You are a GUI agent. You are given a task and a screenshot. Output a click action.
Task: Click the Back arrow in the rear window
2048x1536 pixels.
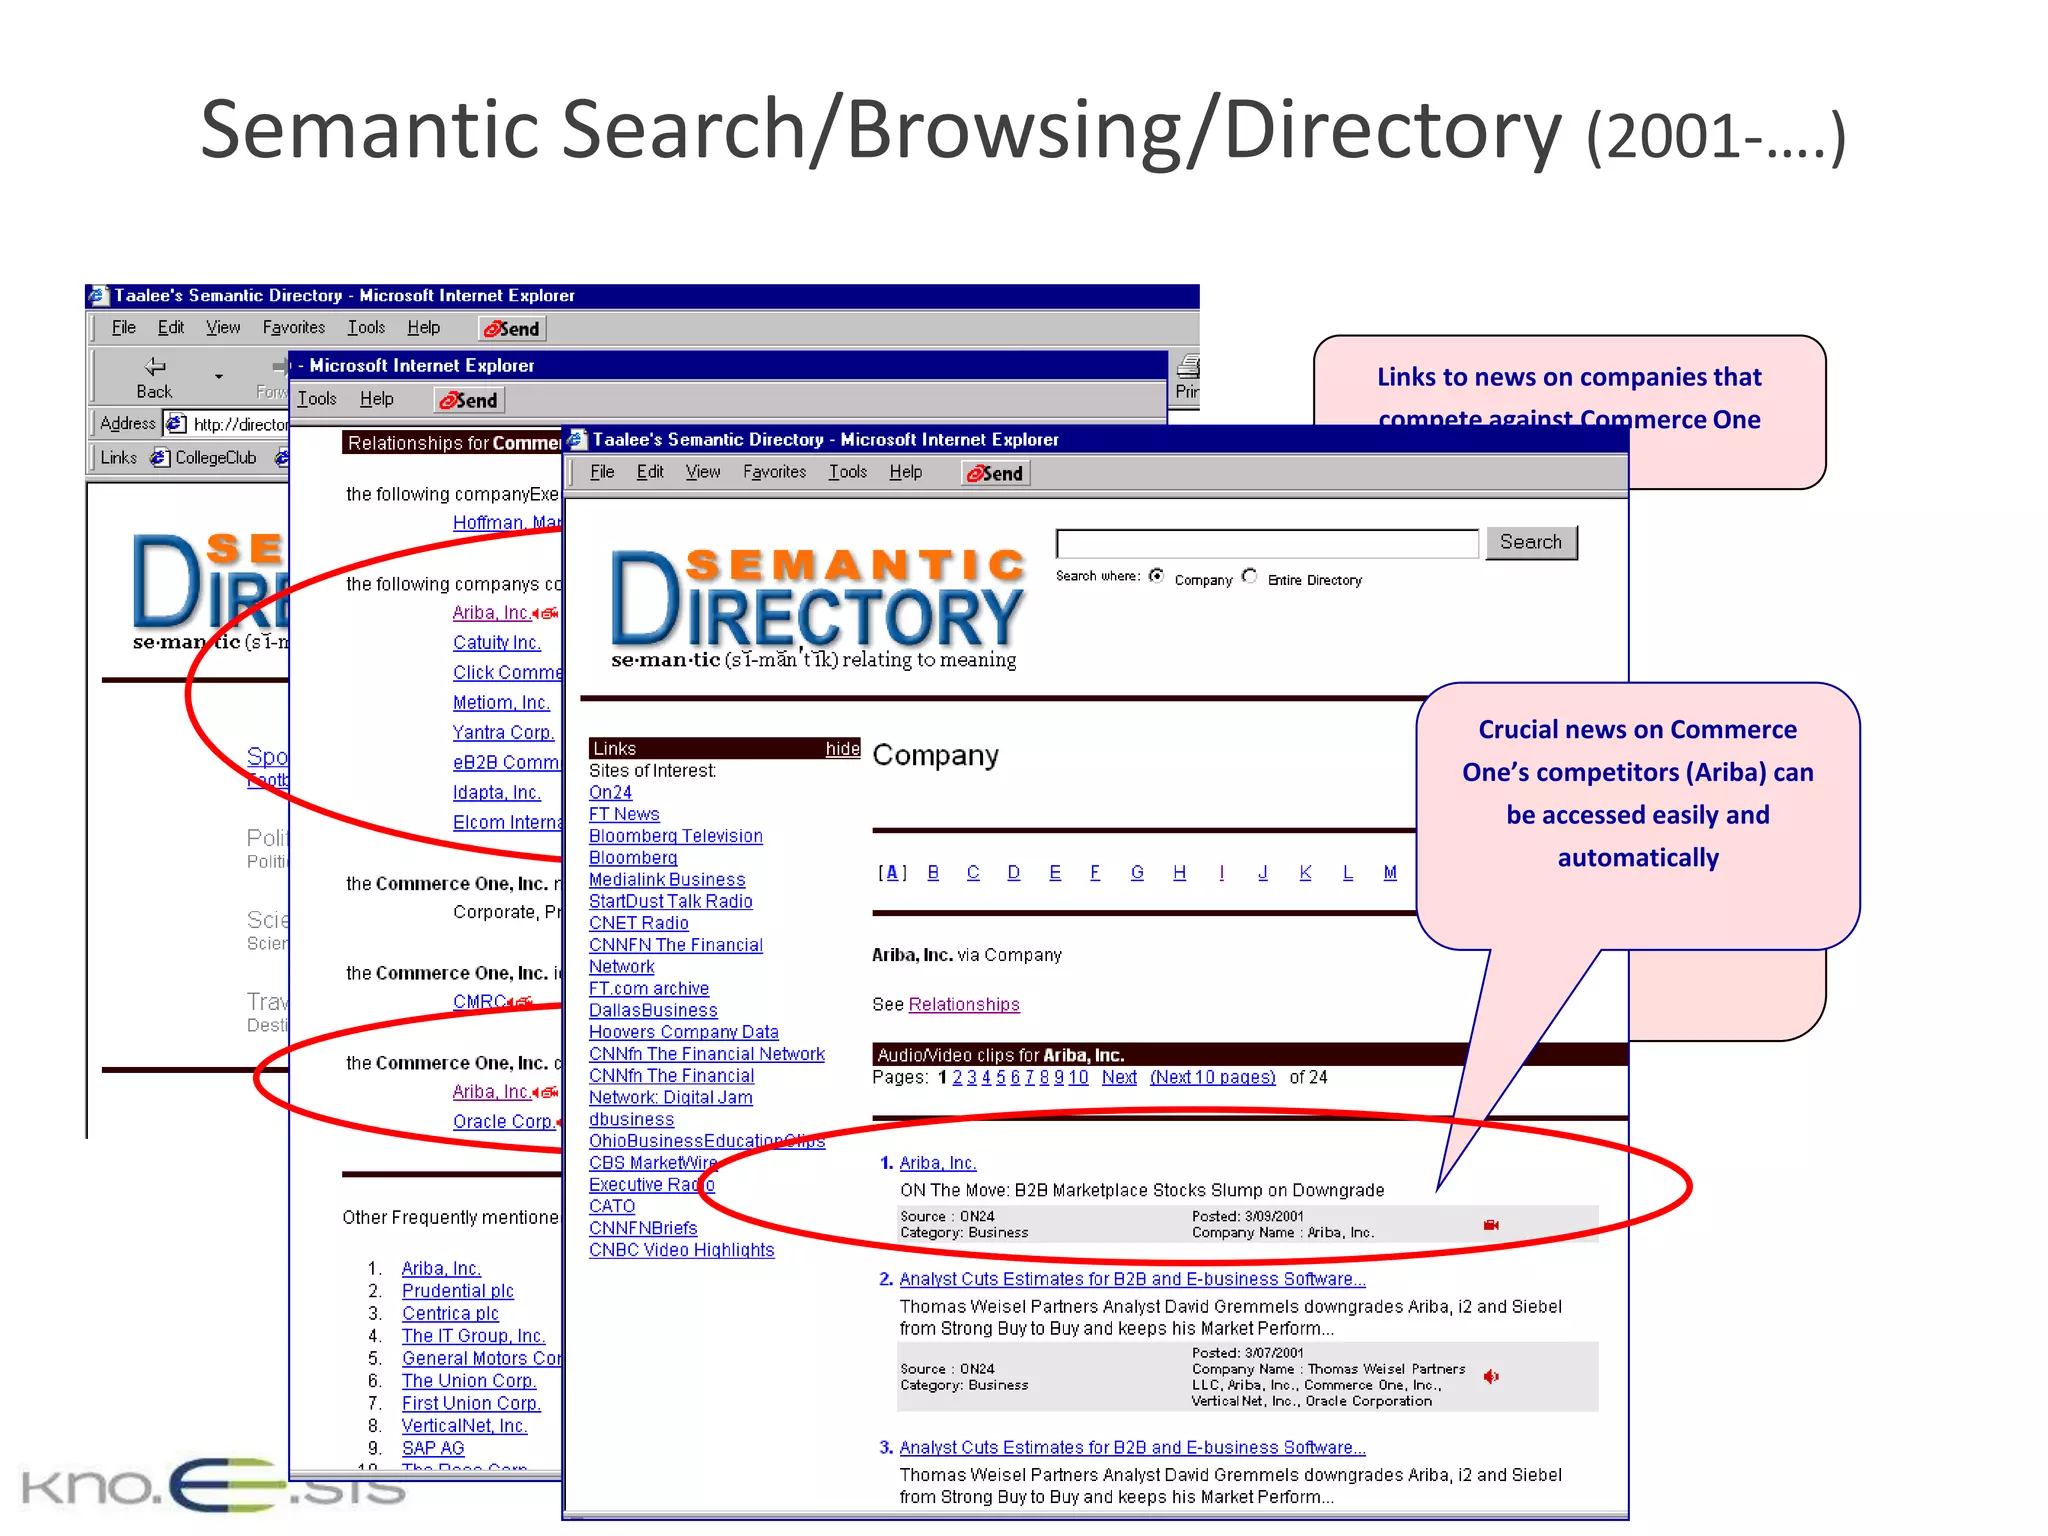click(x=154, y=377)
